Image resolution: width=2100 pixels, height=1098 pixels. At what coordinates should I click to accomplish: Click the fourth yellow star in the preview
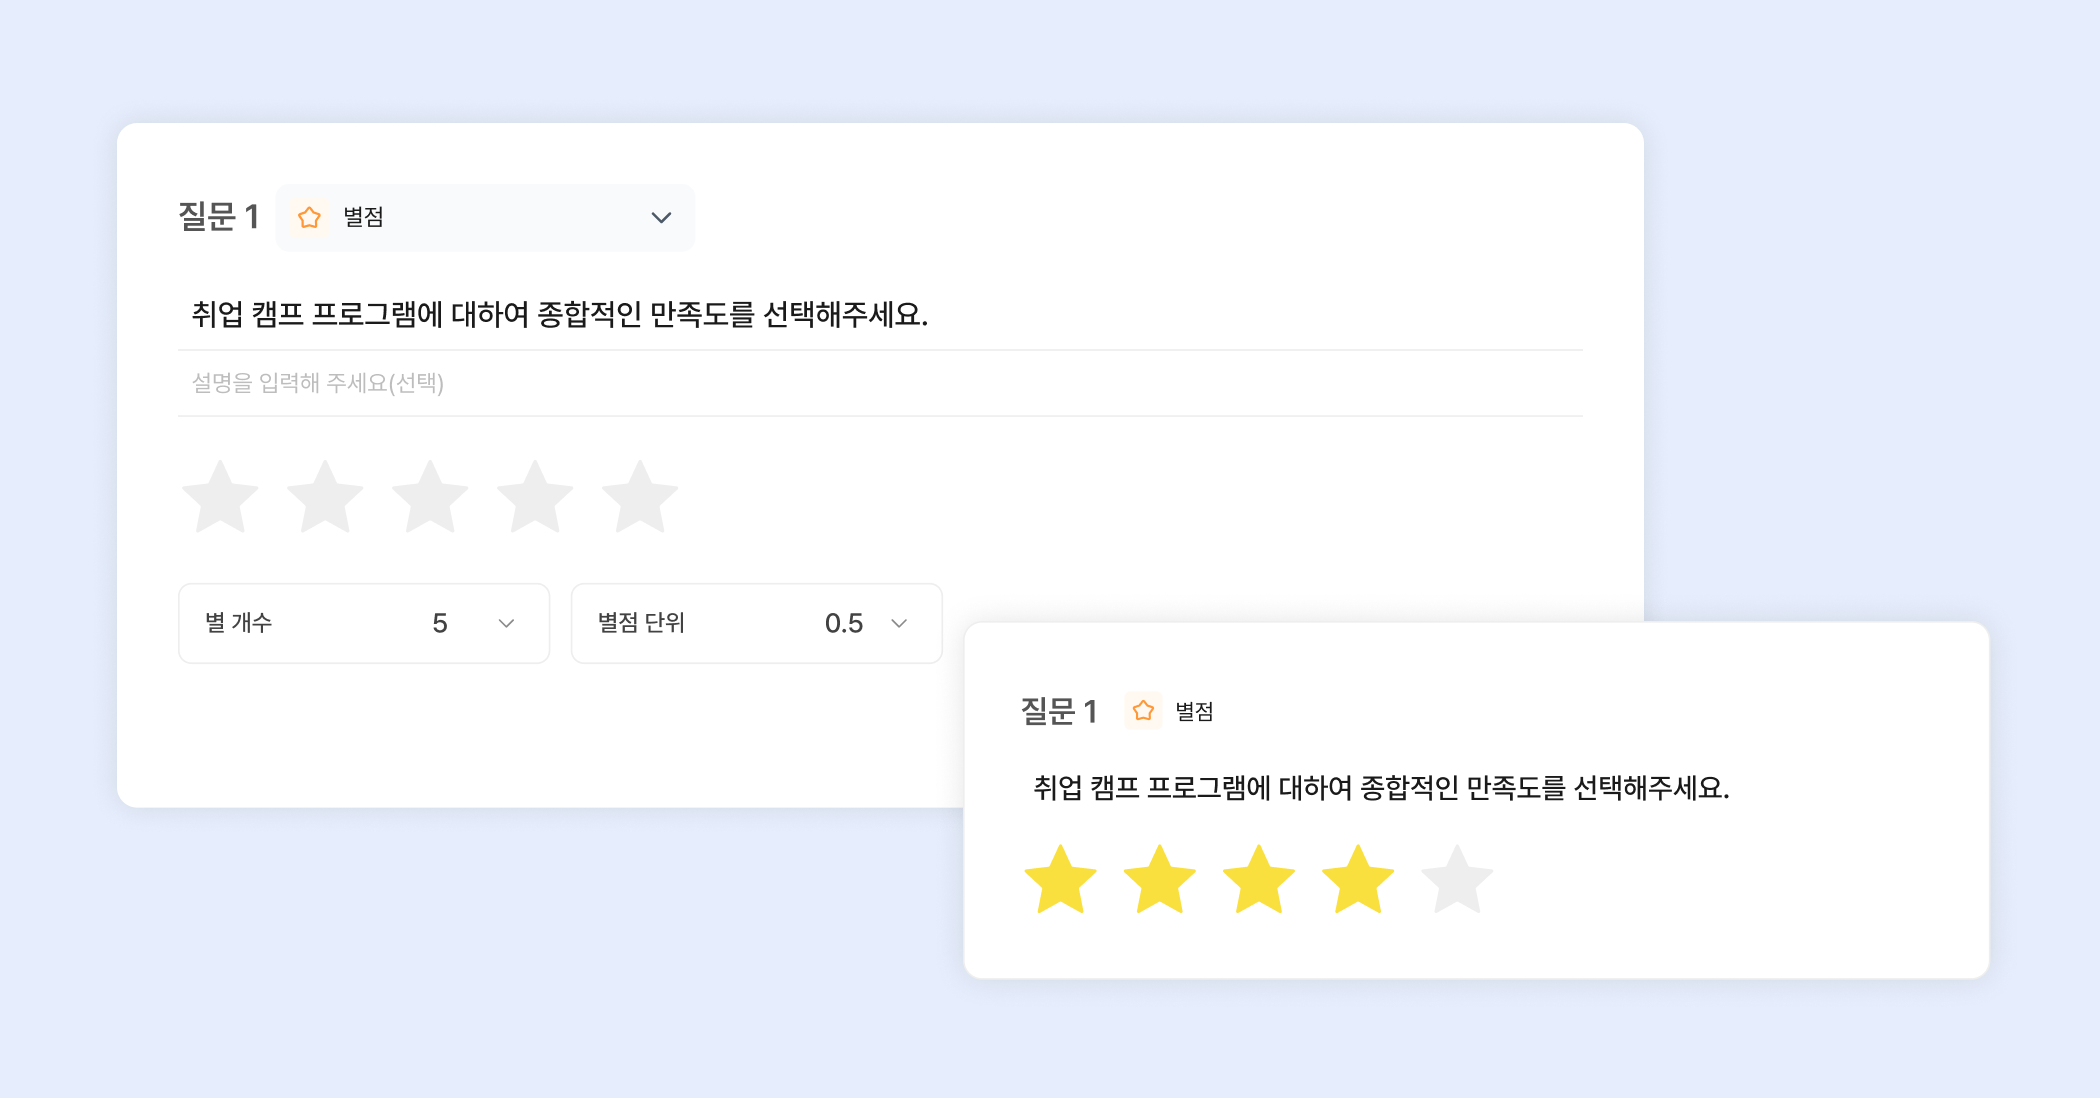point(1358,881)
